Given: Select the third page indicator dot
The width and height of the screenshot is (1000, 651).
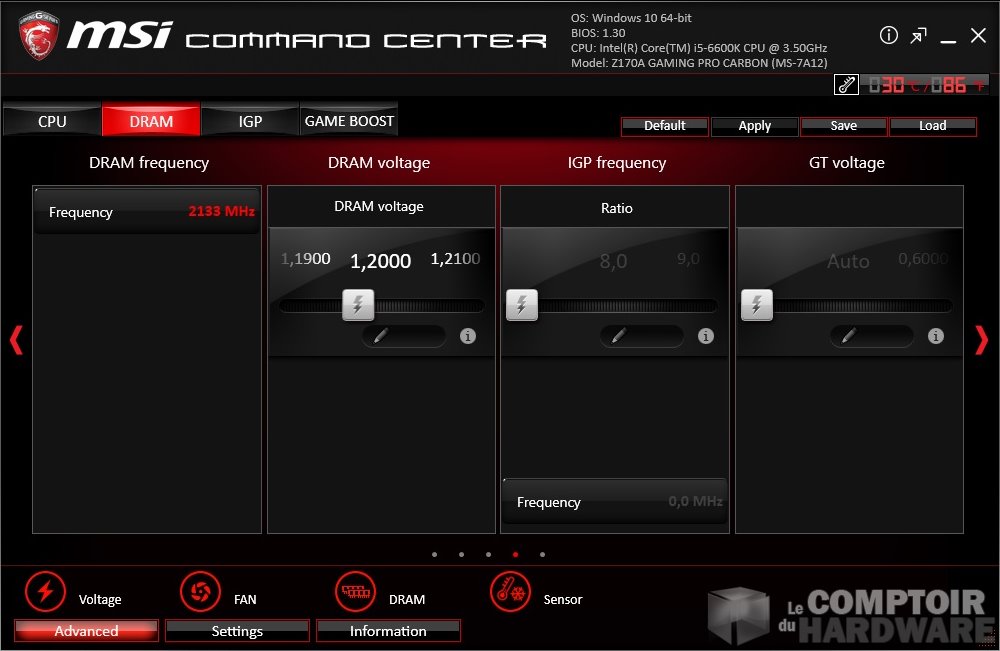Looking at the screenshot, I should (488, 555).
